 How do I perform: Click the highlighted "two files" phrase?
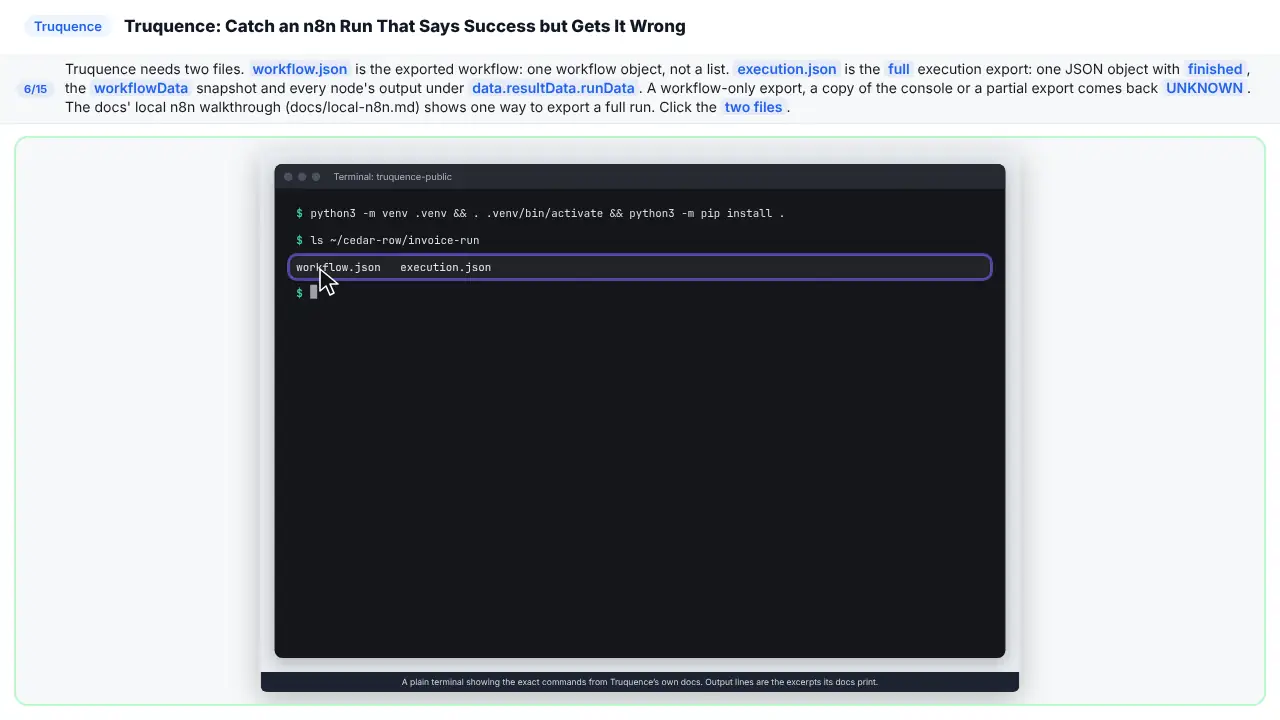click(753, 107)
